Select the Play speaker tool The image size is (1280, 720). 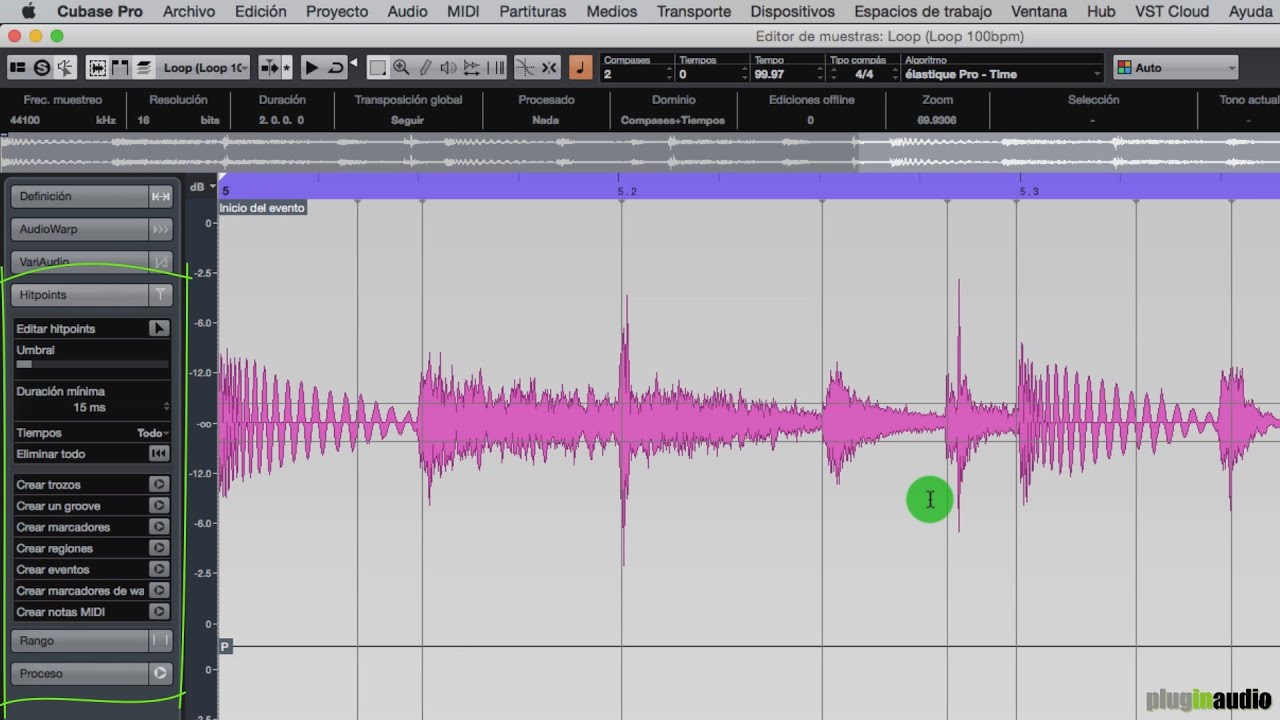[x=448, y=68]
